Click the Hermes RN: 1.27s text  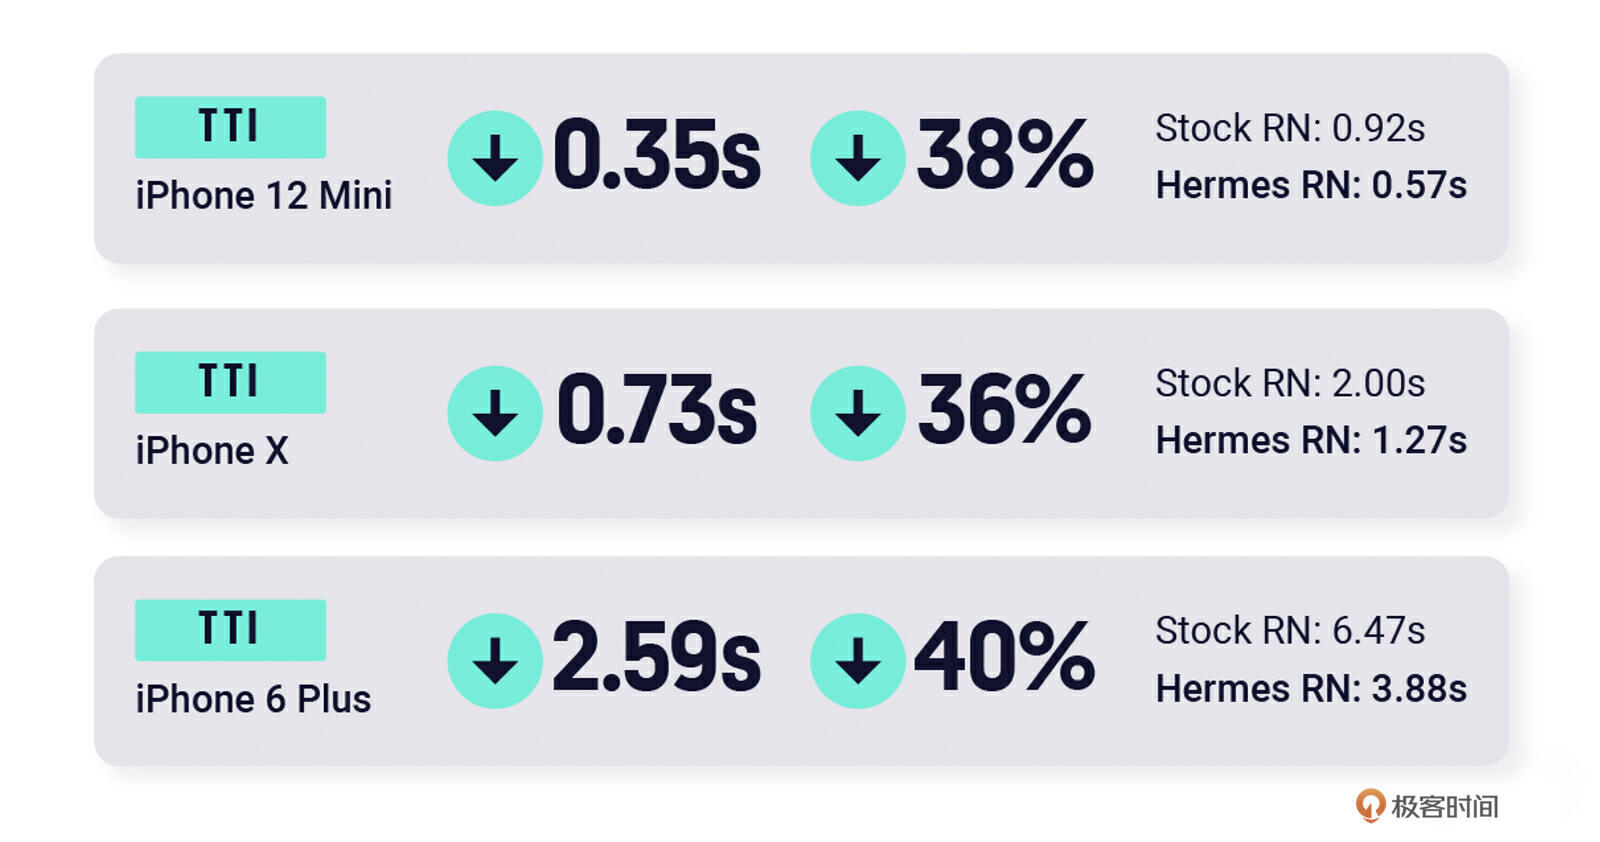click(1311, 440)
